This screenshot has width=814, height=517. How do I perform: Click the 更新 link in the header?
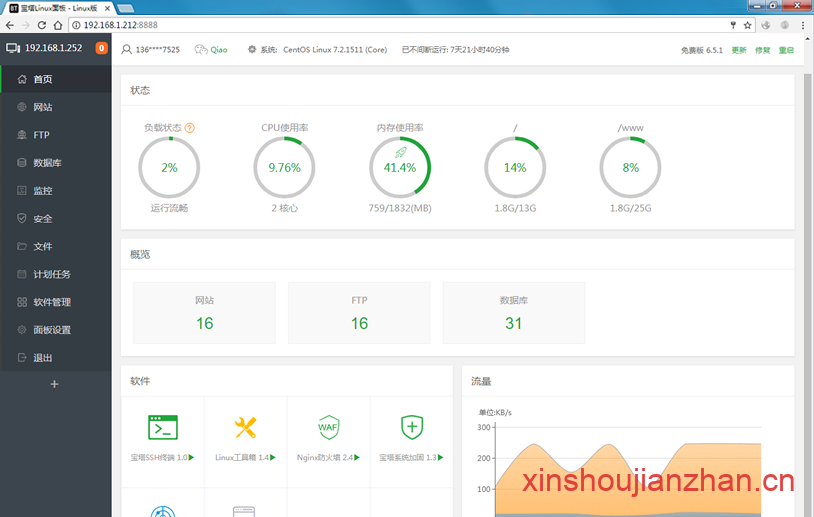(739, 49)
